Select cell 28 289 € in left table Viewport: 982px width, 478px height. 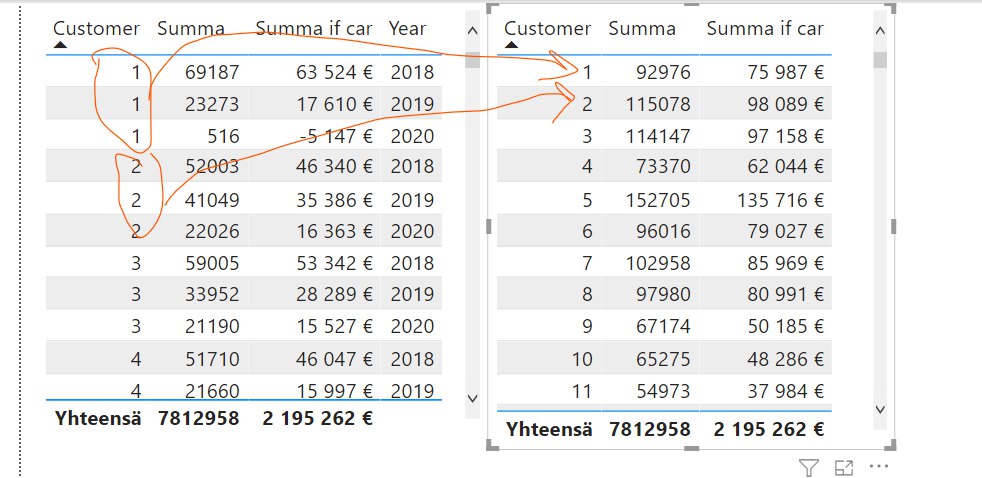[x=334, y=294]
